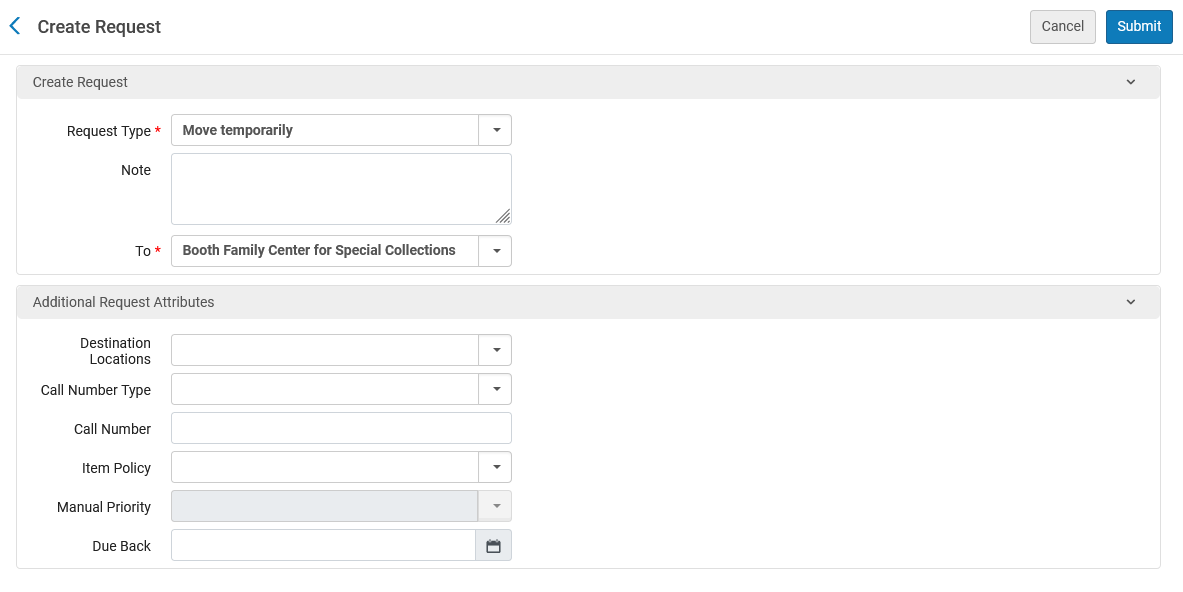Click the Note field resize handle
This screenshot has height=592, width=1183.
tap(503, 216)
